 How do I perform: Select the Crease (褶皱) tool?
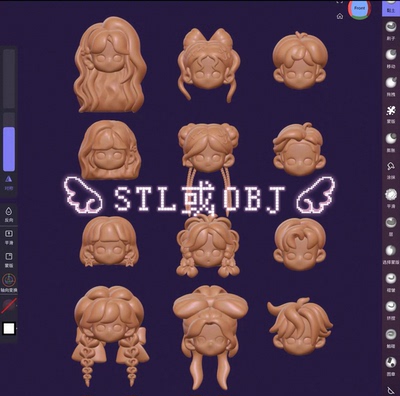(x=391, y=282)
